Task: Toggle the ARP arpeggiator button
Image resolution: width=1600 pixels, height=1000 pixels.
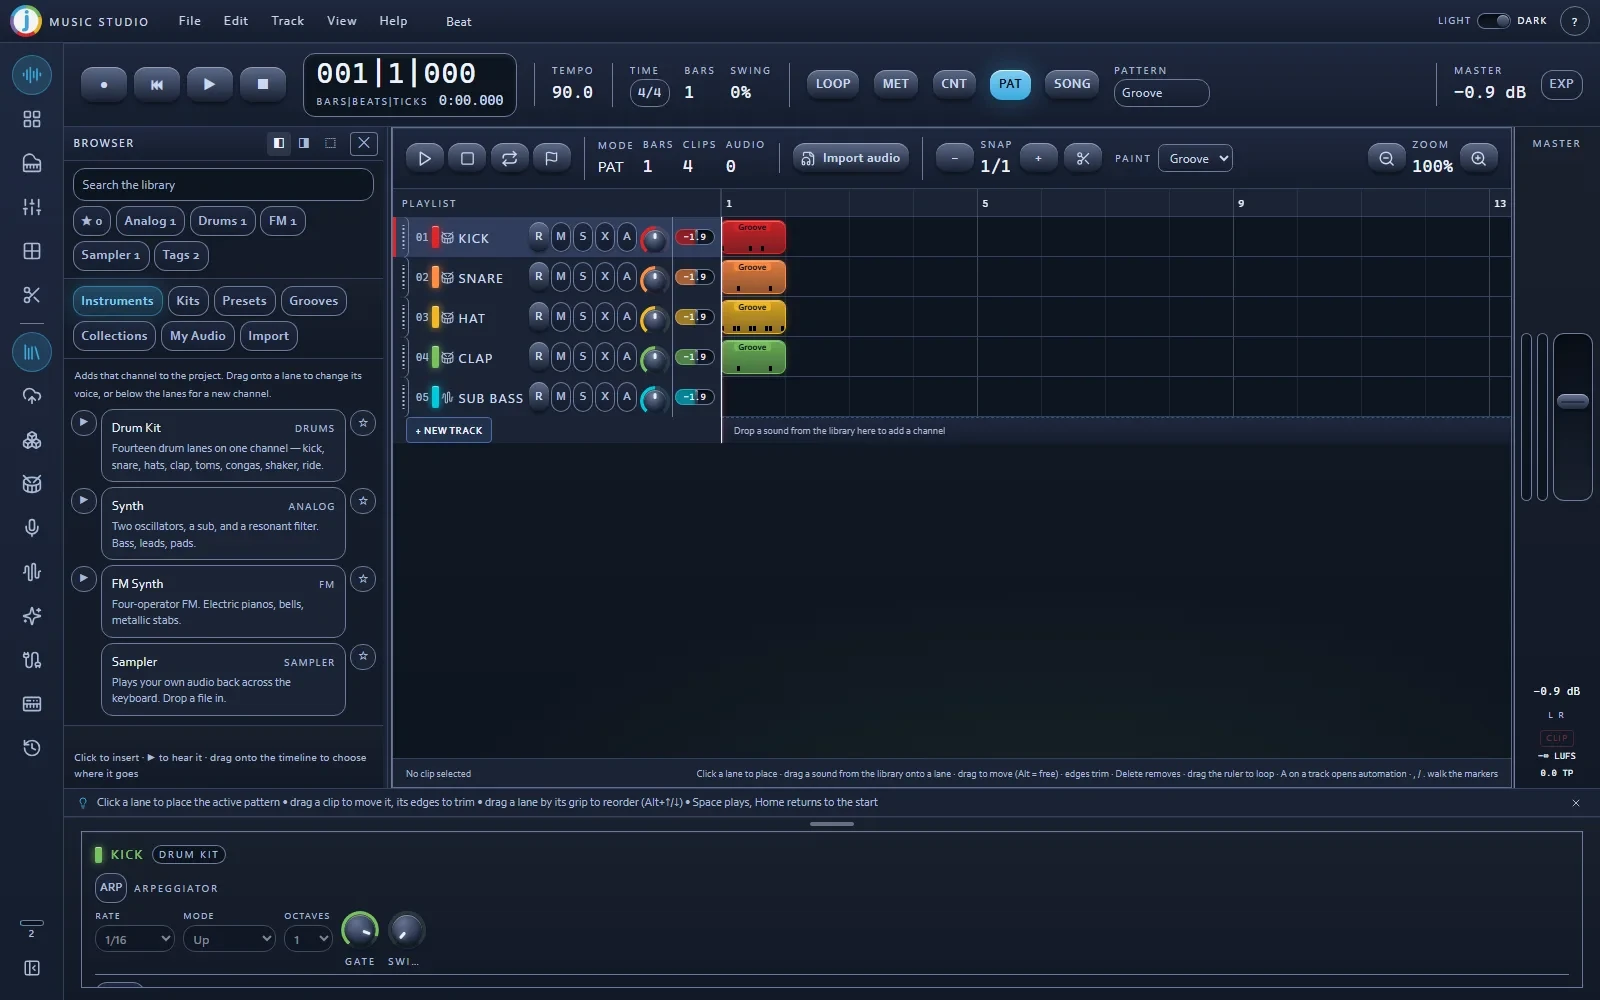Action: [x=111, y=888]
